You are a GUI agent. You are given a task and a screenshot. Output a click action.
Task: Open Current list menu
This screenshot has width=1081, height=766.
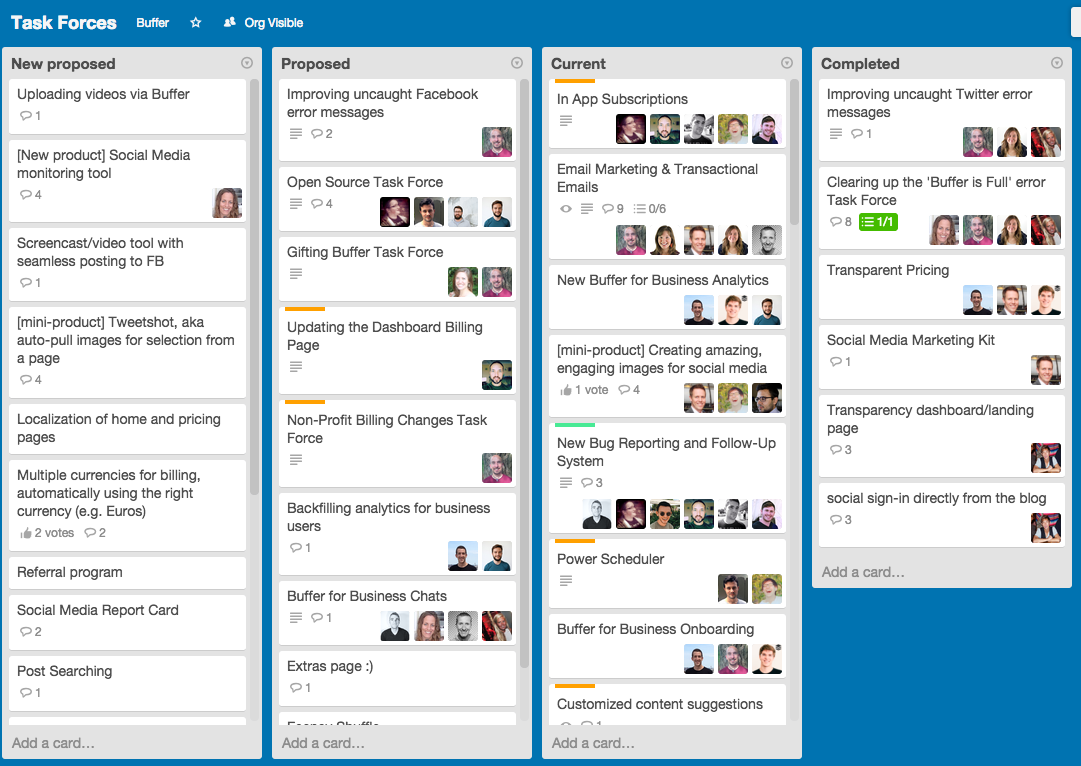click(787, 63)
